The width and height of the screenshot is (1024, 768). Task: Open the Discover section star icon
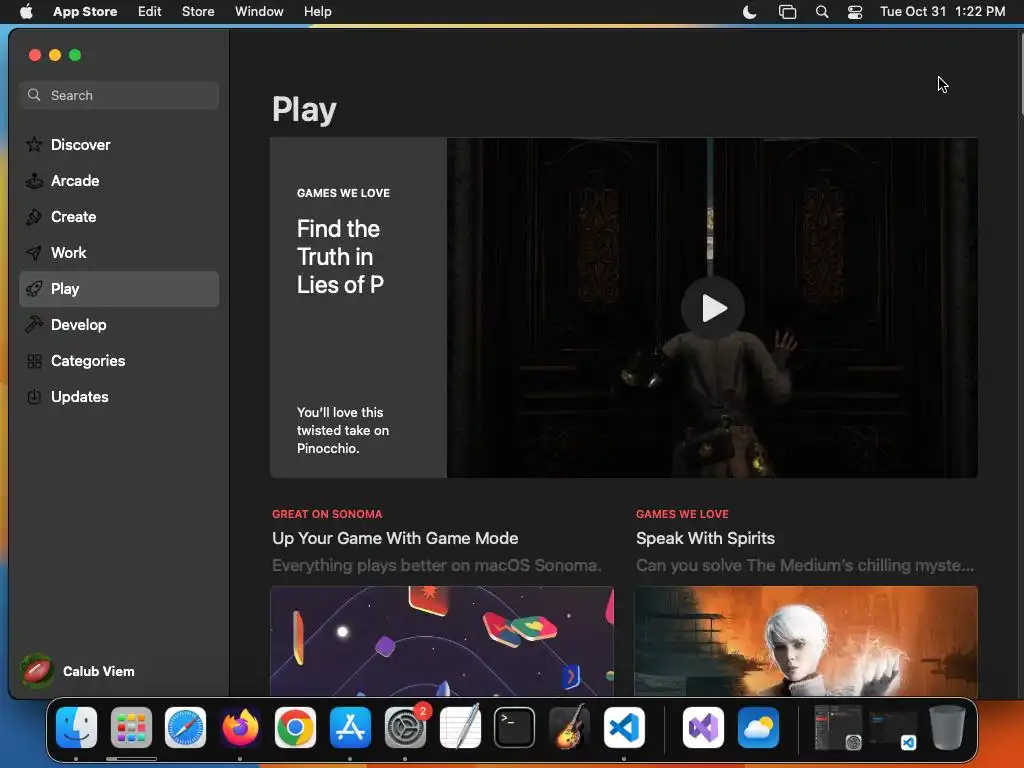[34, 144]
